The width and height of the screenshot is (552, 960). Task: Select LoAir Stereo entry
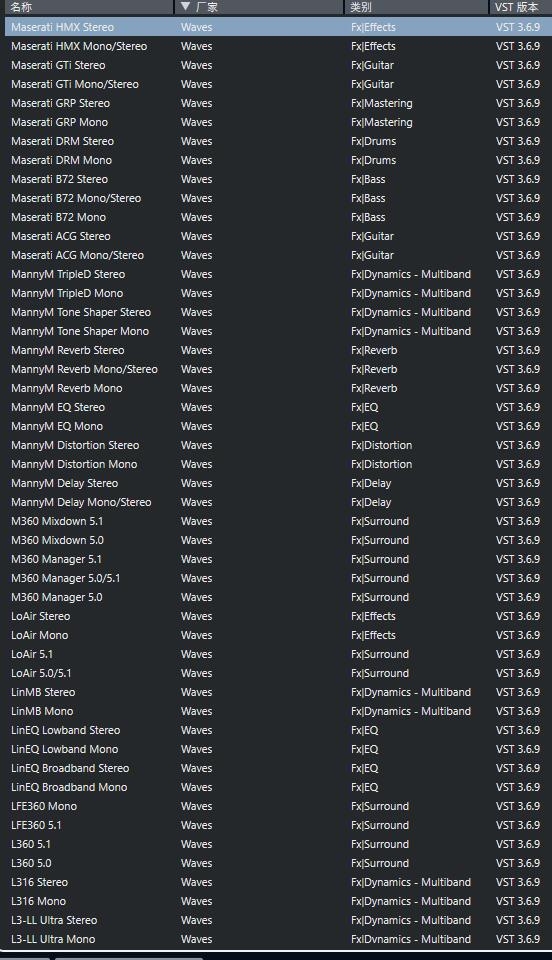coord(278,615)
